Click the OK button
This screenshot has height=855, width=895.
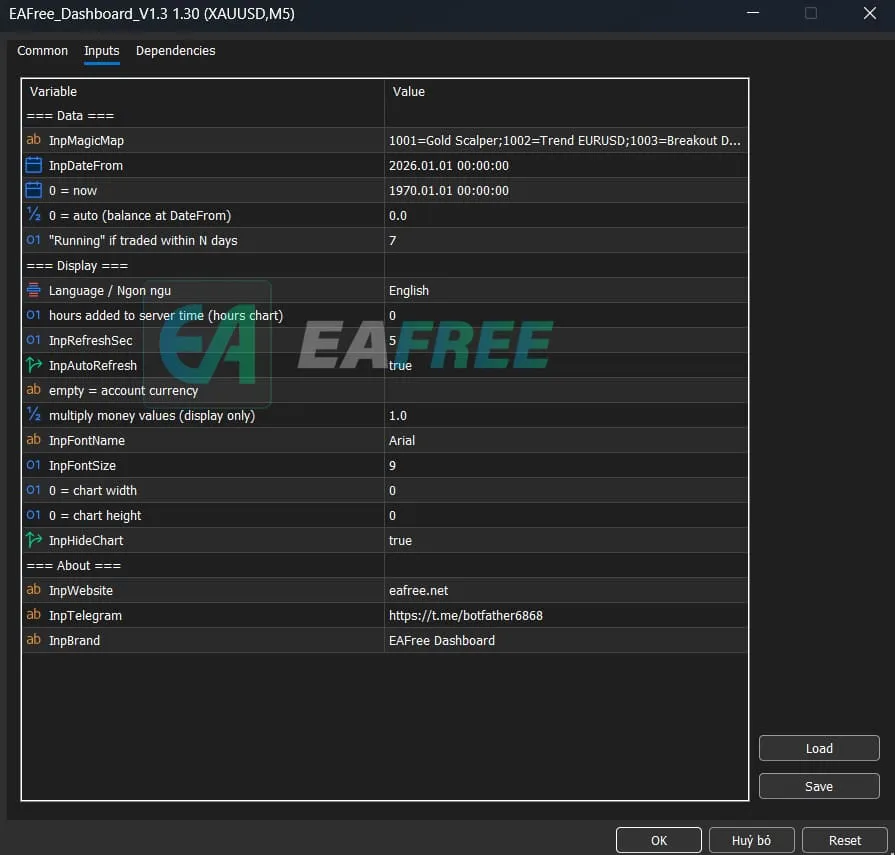659,840
